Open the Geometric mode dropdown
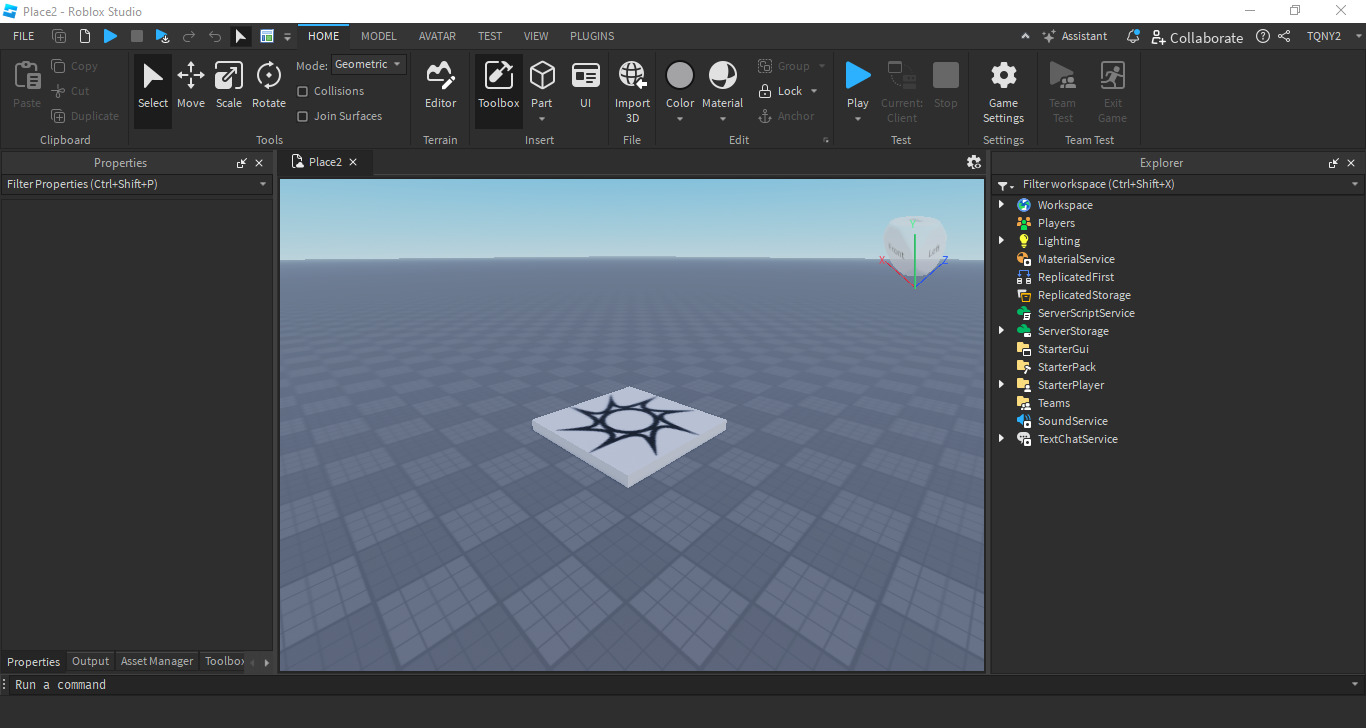 (x=369, y=64)
